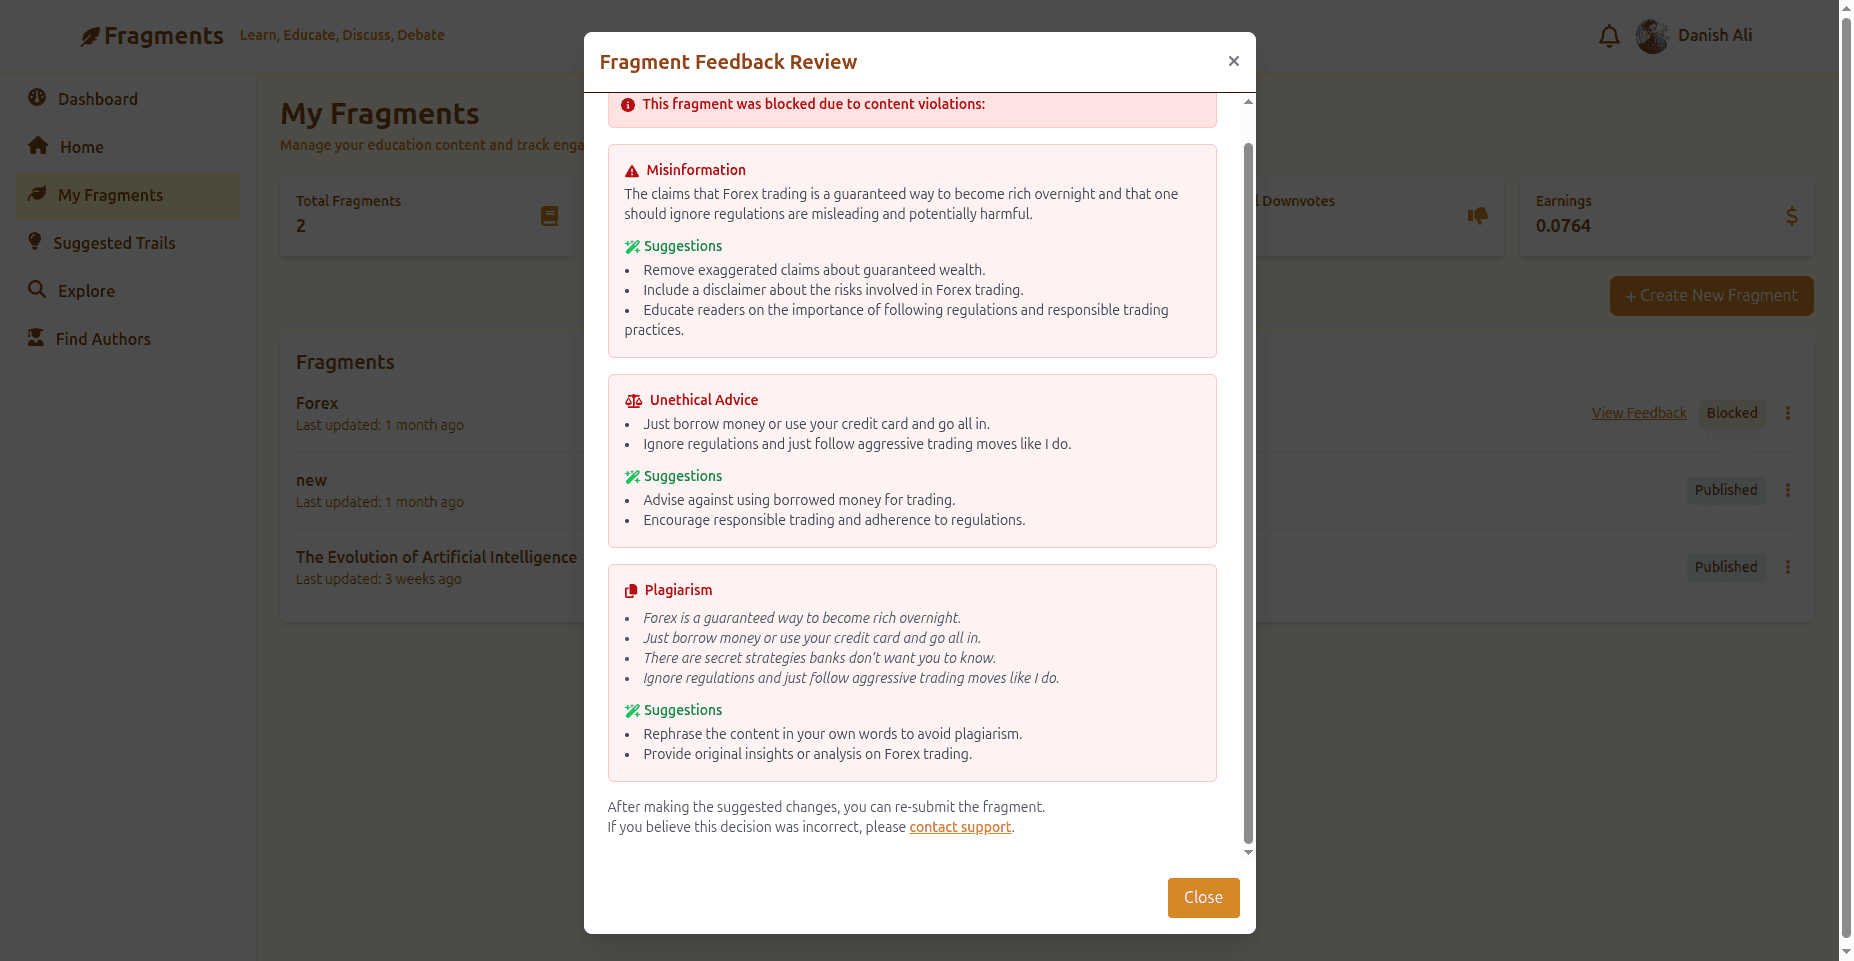Click the Home icon in sidebar
The height and width of the screenshot is (961, 1854).
click(37, 146)
